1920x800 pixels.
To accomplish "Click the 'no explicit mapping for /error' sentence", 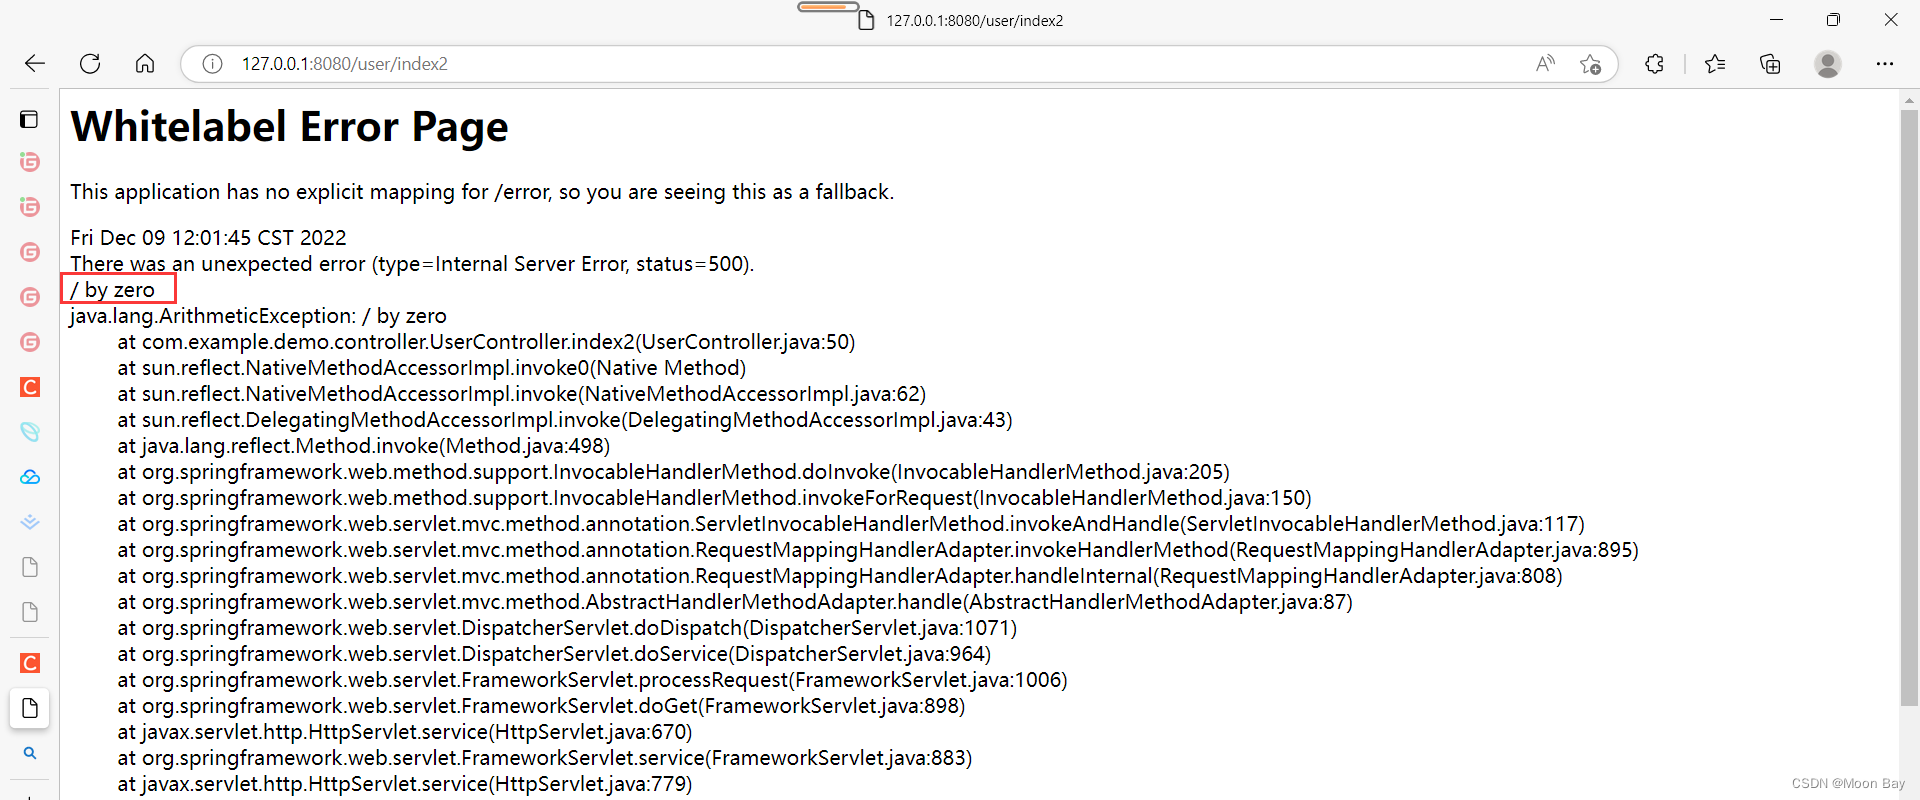I will click(x=482, y=192).
